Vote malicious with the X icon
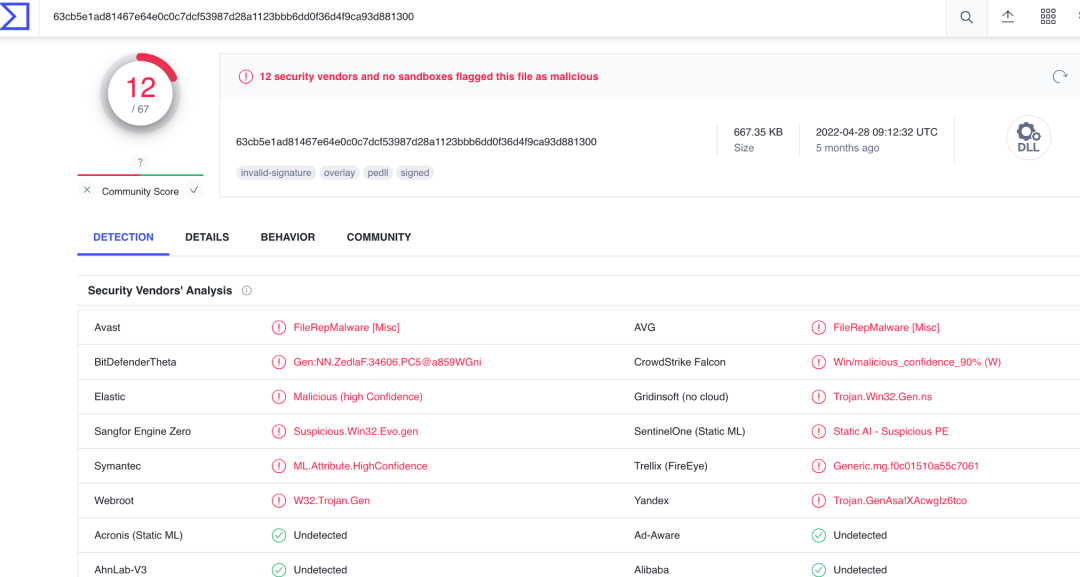 (x=87, y=190)
